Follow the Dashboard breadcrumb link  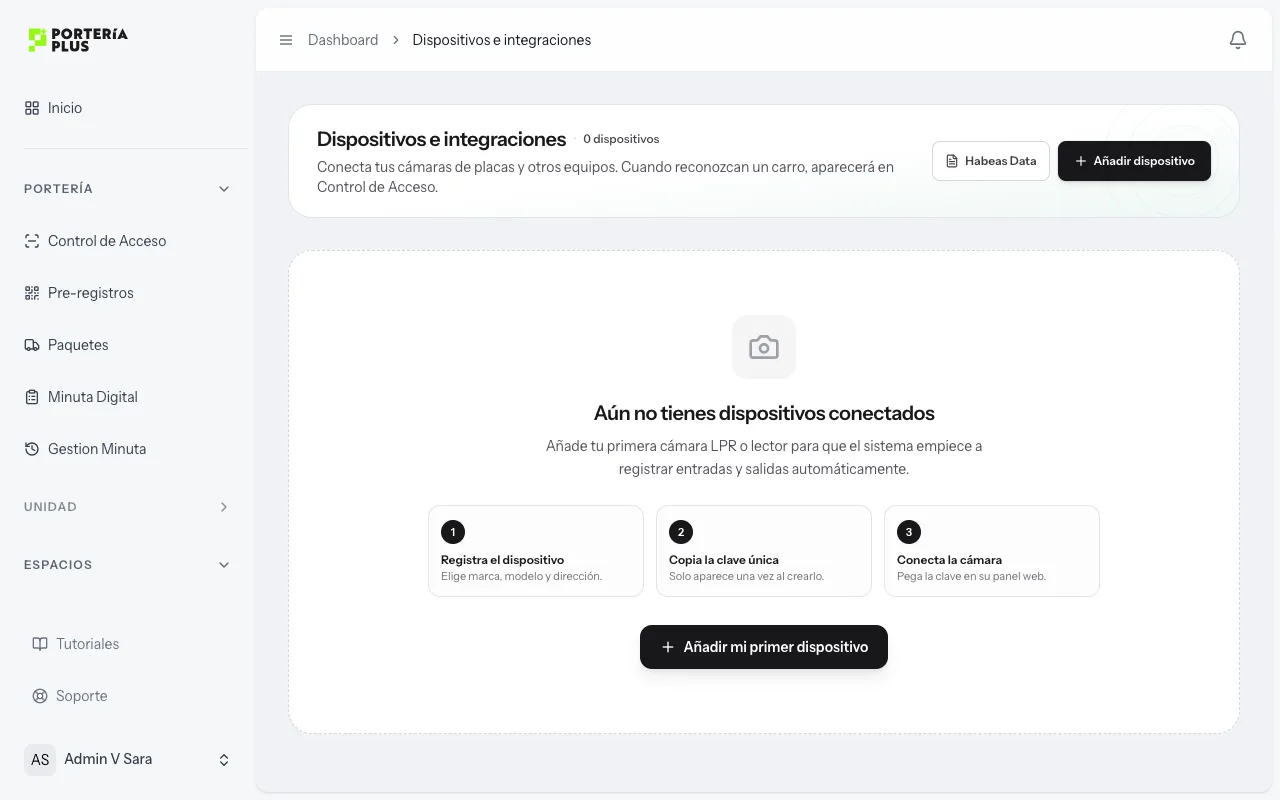343,40
